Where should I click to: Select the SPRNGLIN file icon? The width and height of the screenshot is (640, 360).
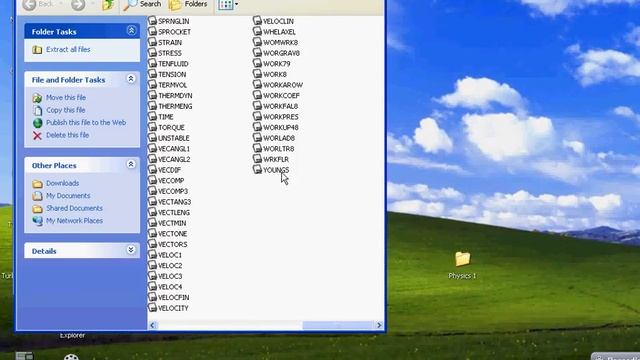152,20
